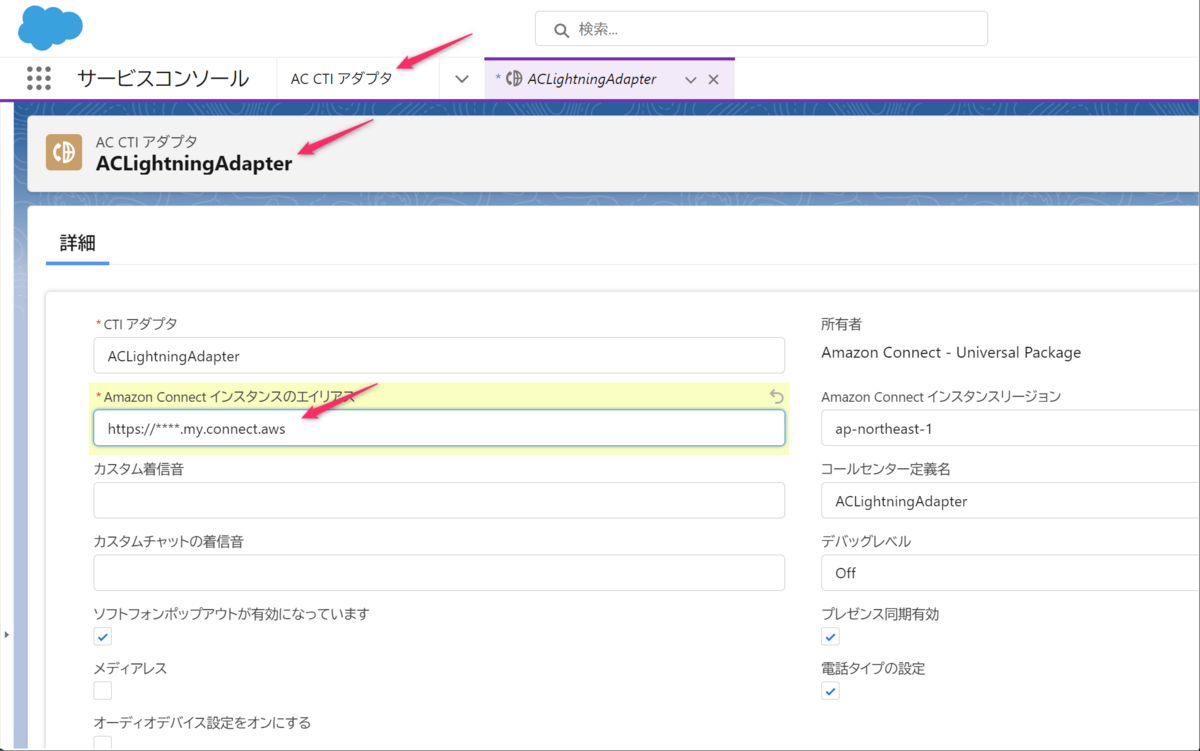Undo the Amazon Connect alias field change

(x=776, y=397)
